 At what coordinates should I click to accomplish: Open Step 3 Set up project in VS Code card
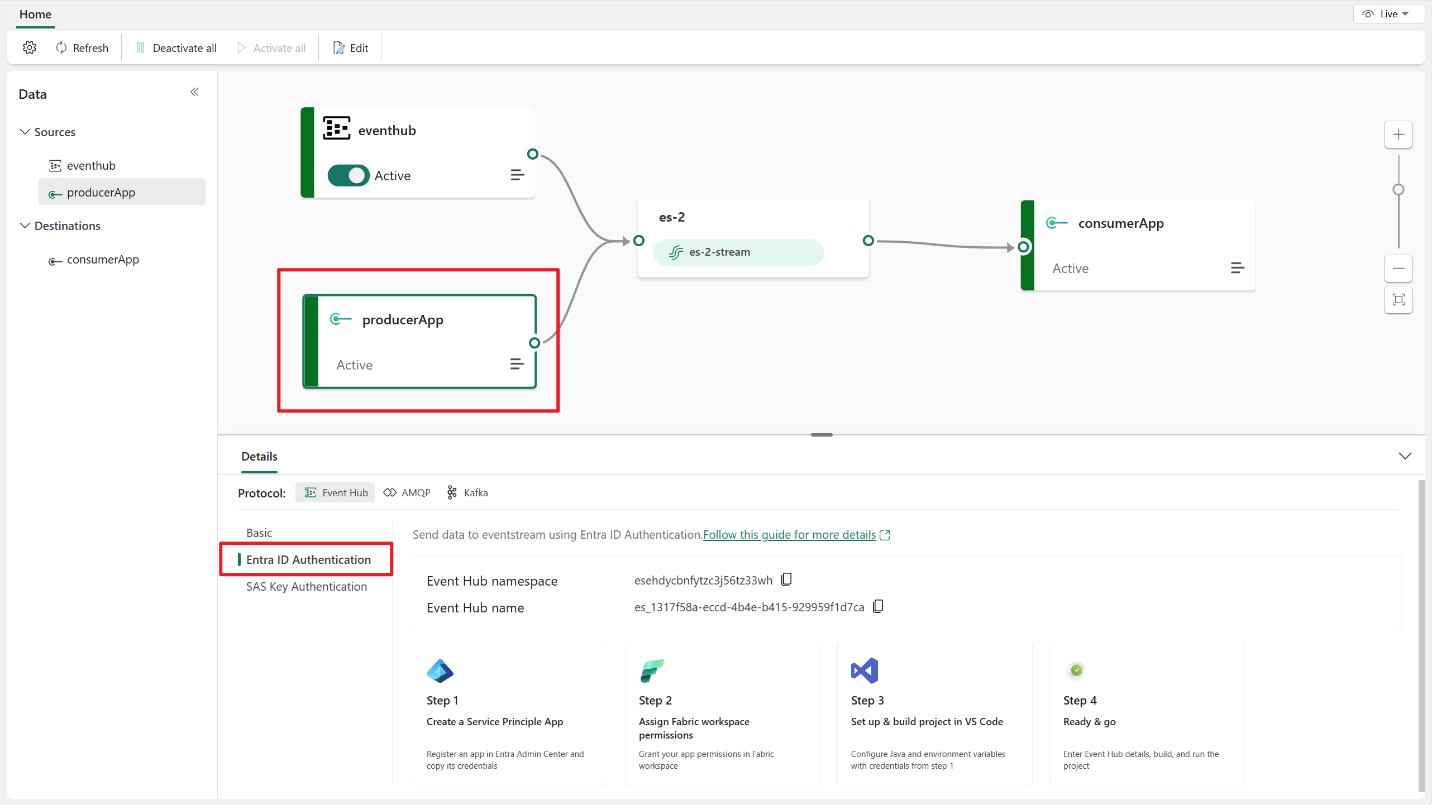[934, 714]
